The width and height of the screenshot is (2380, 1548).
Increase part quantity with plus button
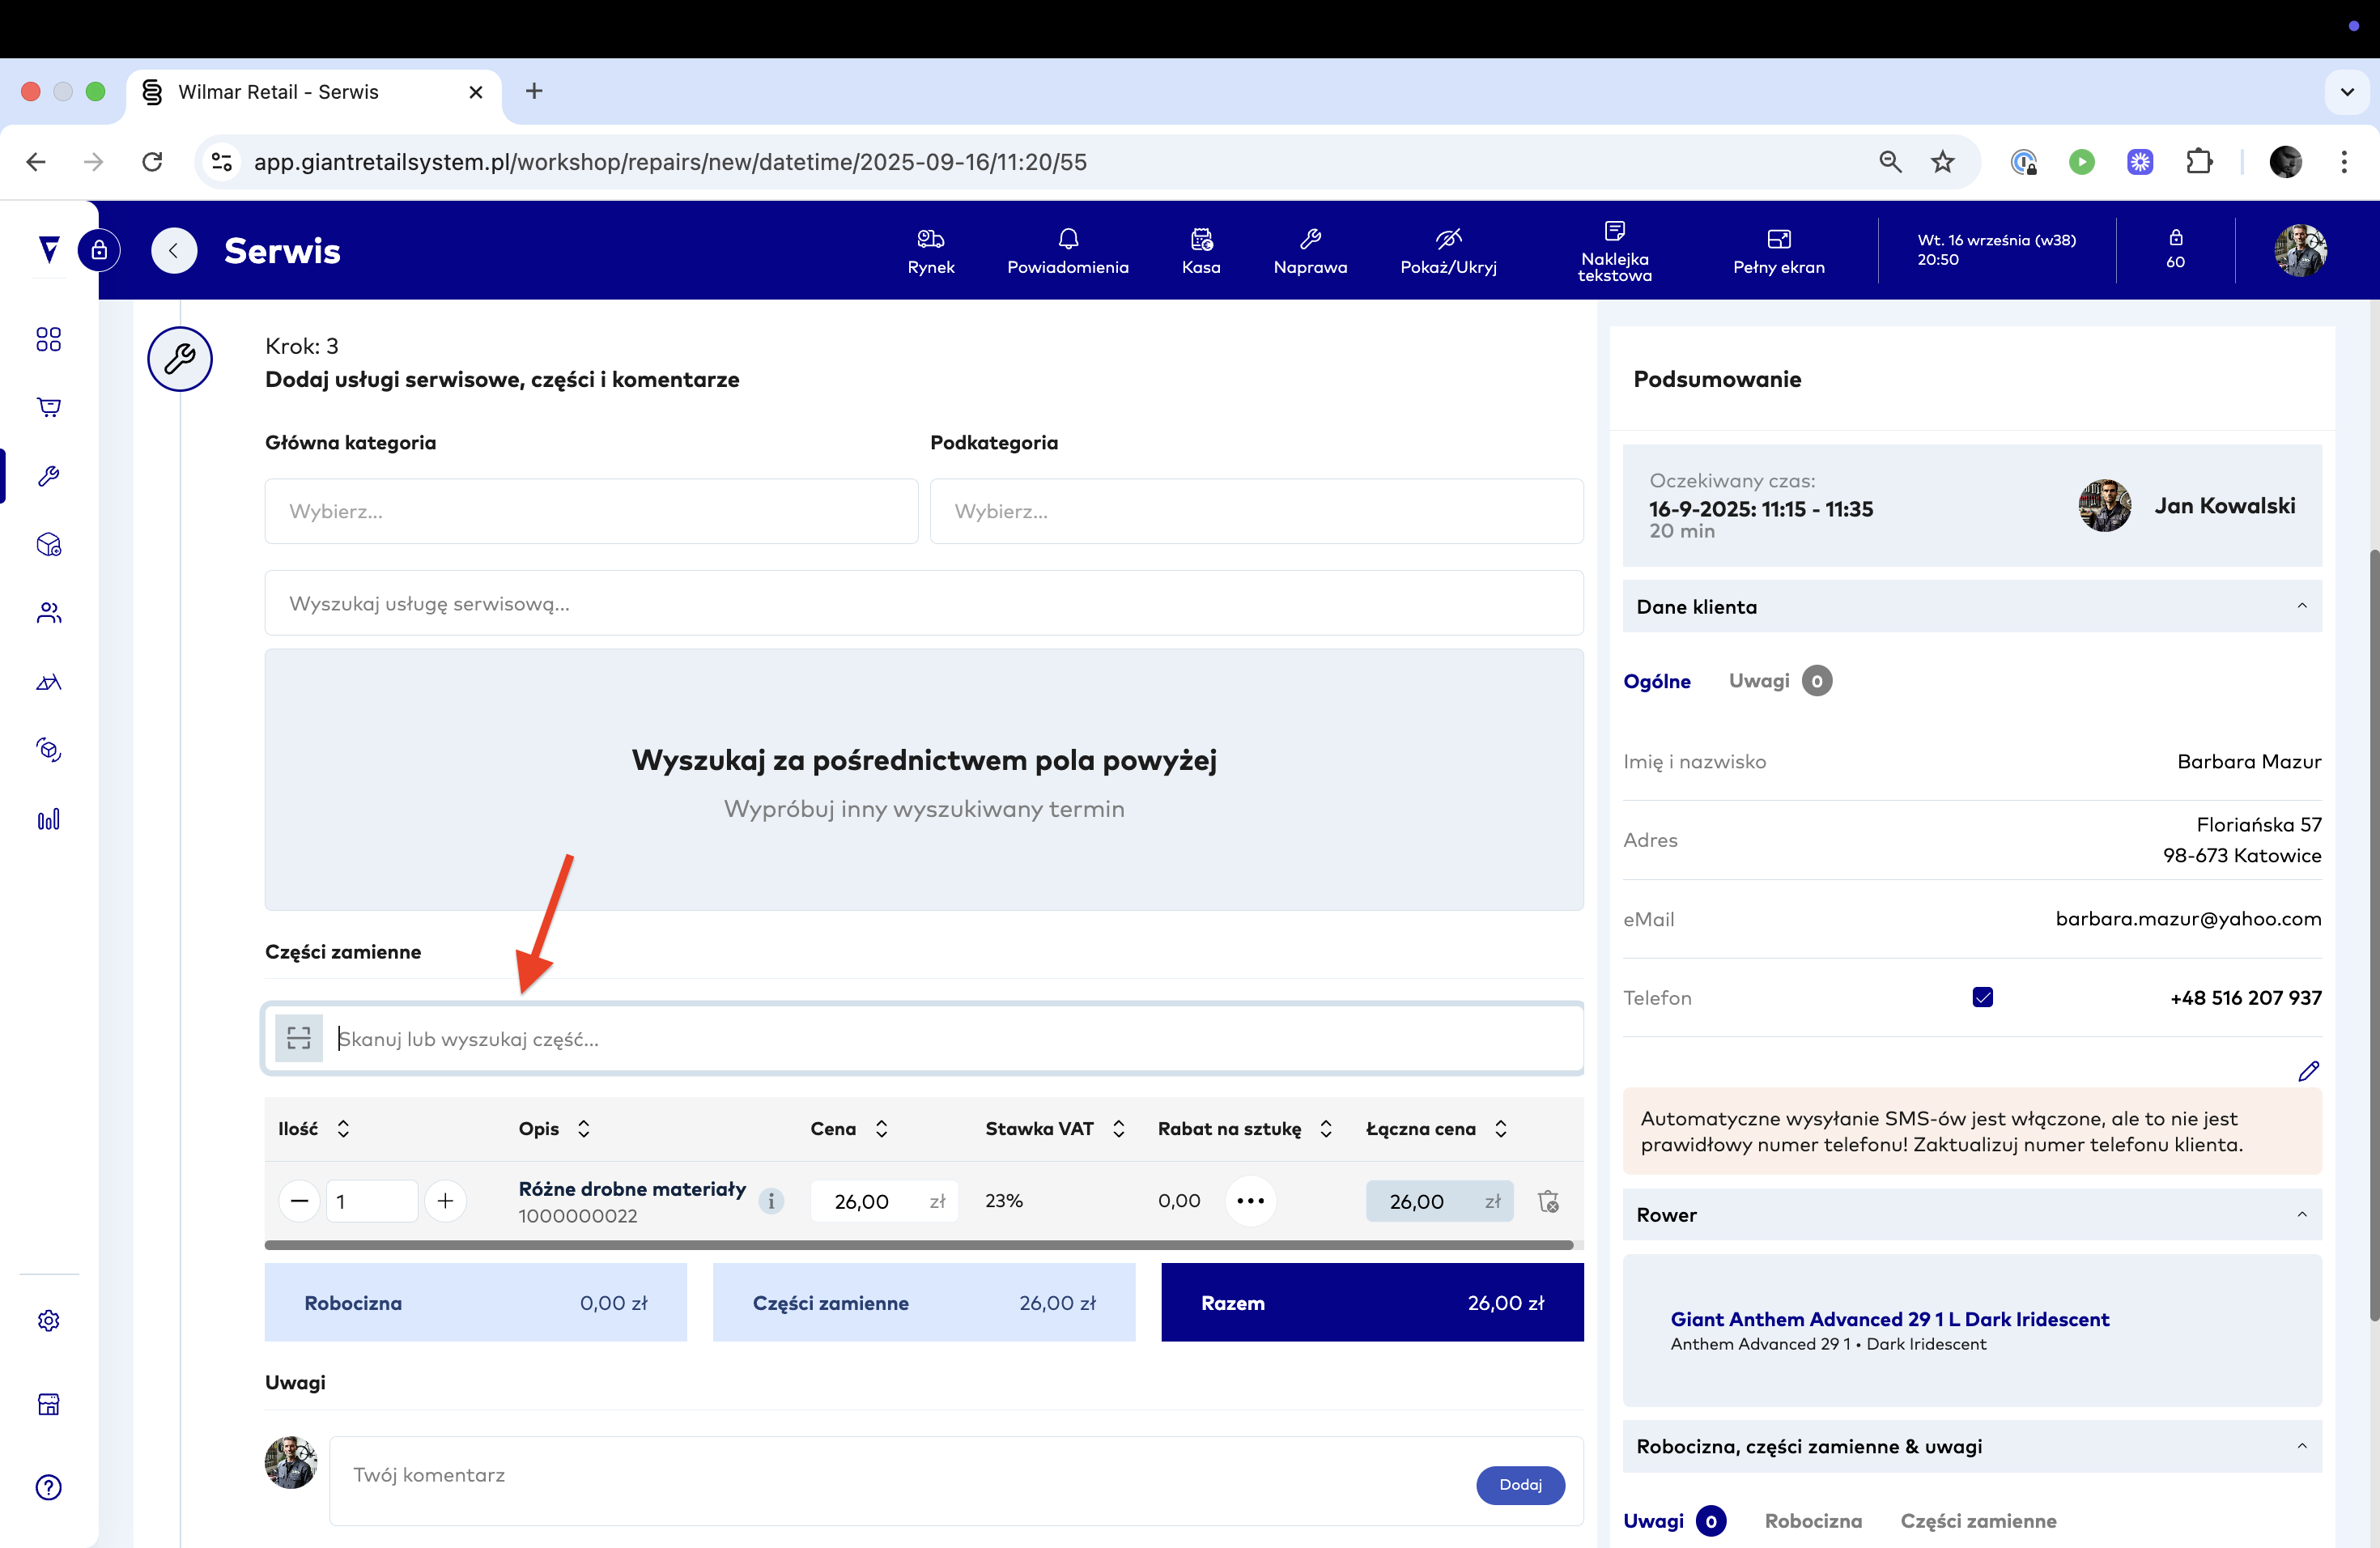446,1201
